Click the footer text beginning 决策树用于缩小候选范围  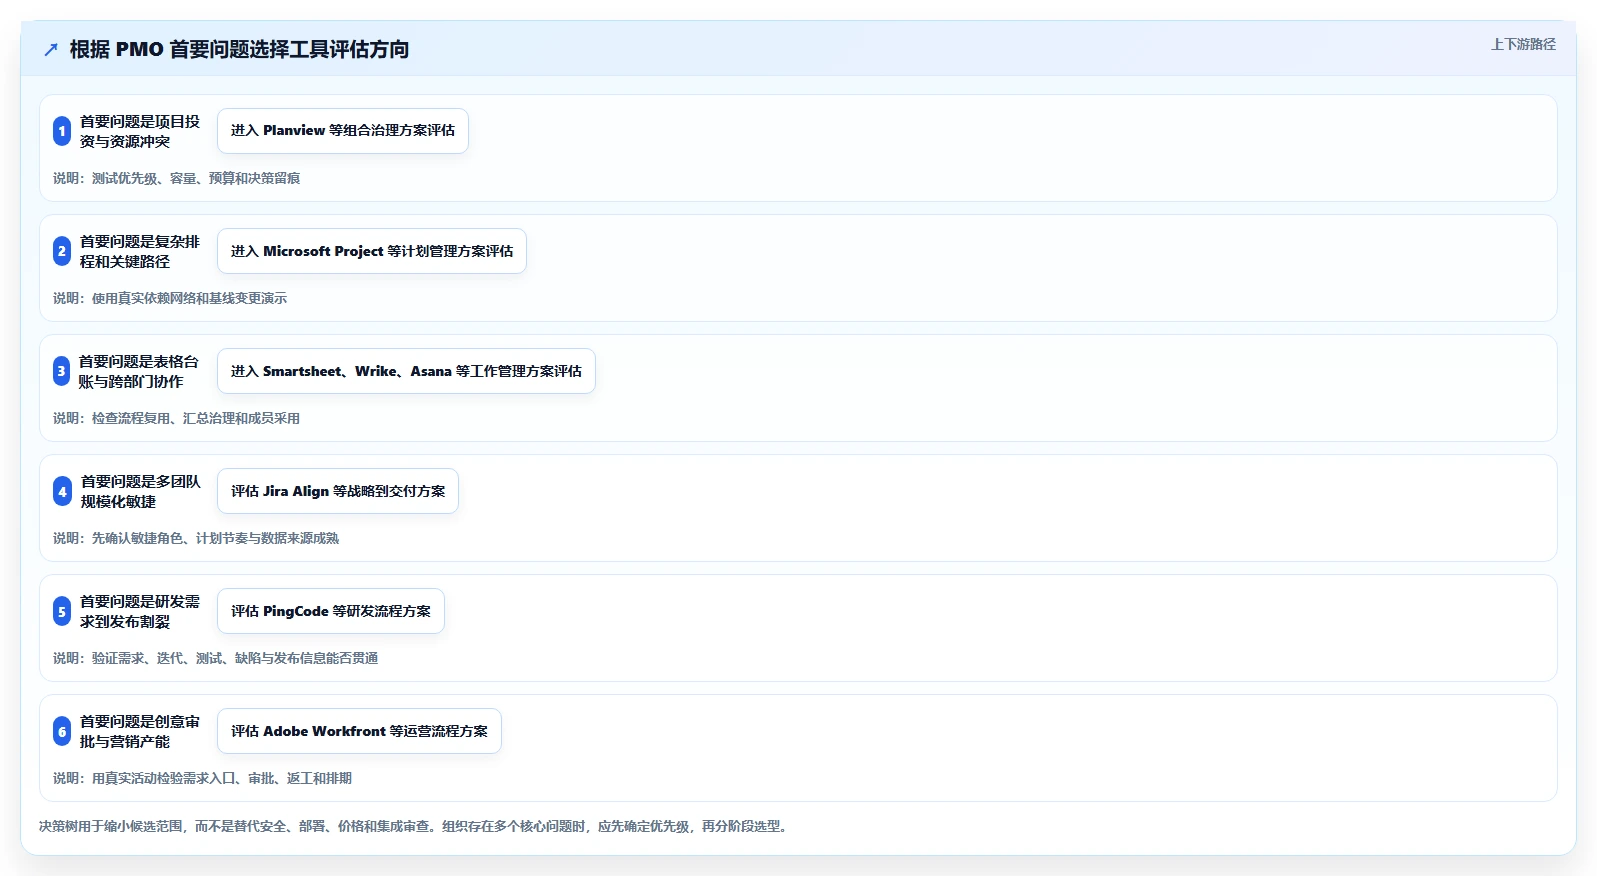coord(416,826)
